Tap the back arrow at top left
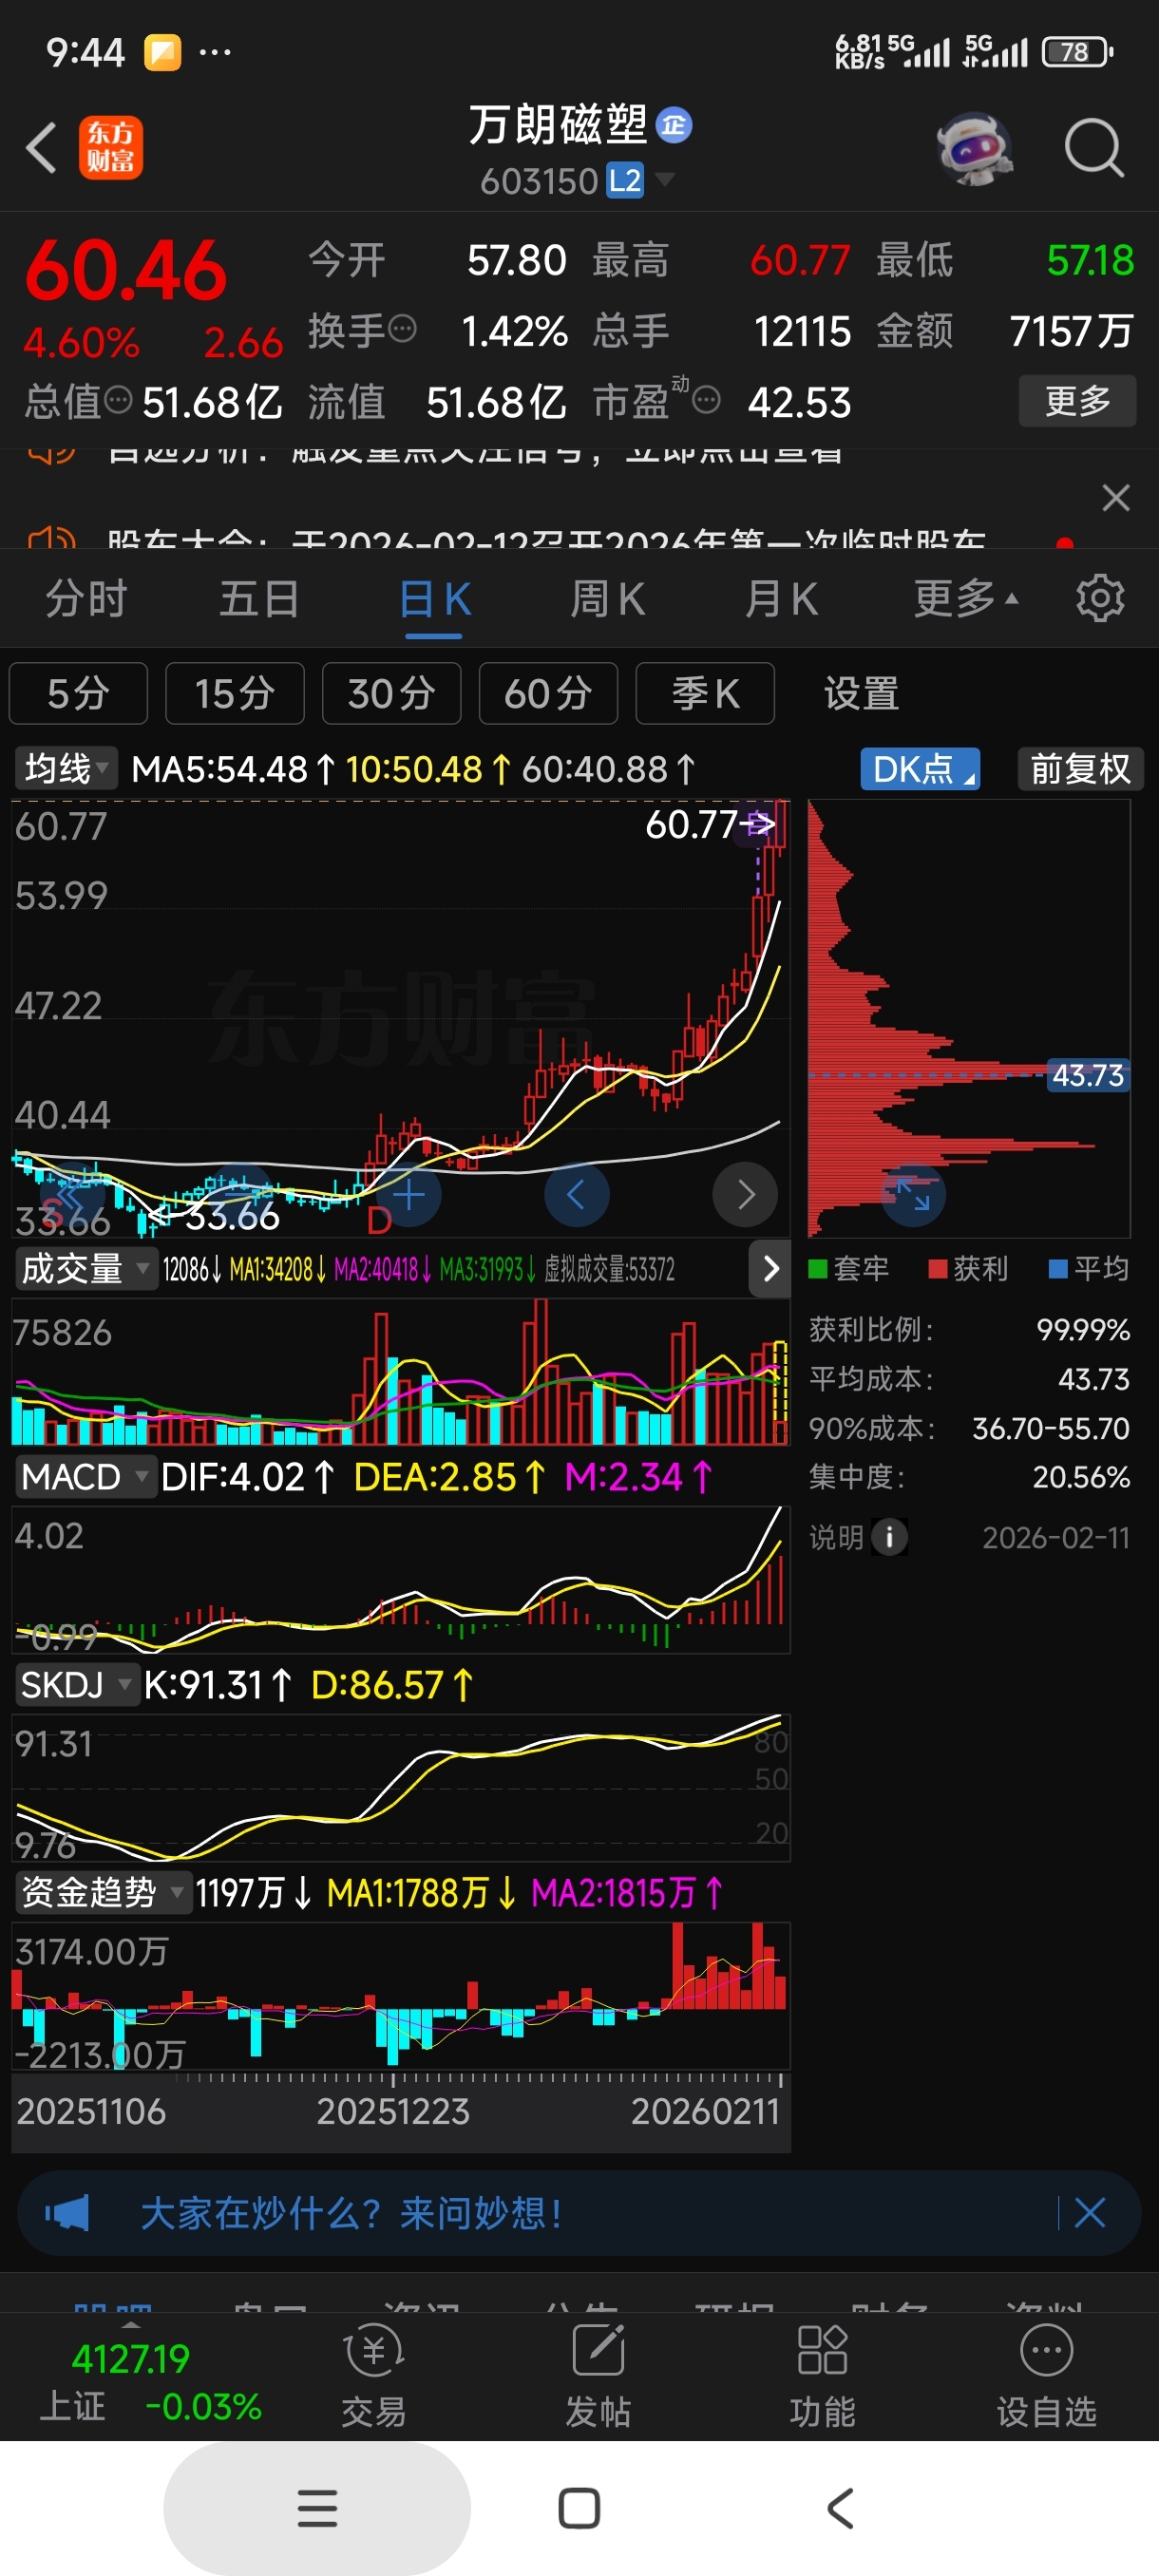1159x2576 pixels. pos(41,148)
